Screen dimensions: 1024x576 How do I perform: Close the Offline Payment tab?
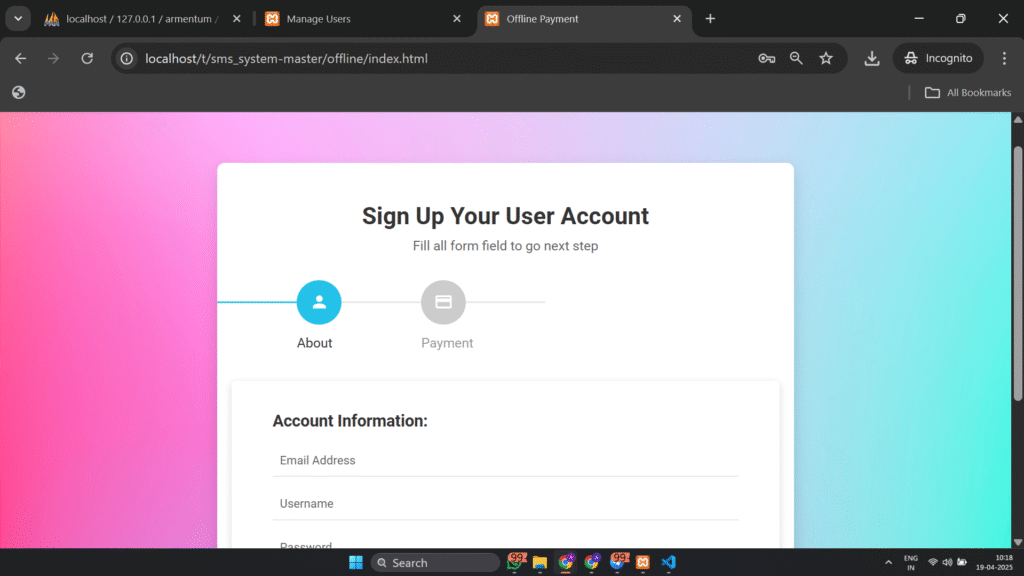[x=677, y=19]
